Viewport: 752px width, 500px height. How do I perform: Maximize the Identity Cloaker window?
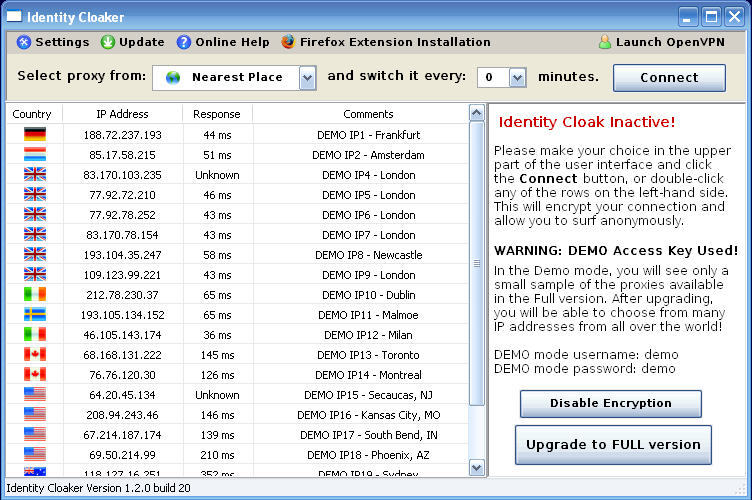[x=711, y=17]
